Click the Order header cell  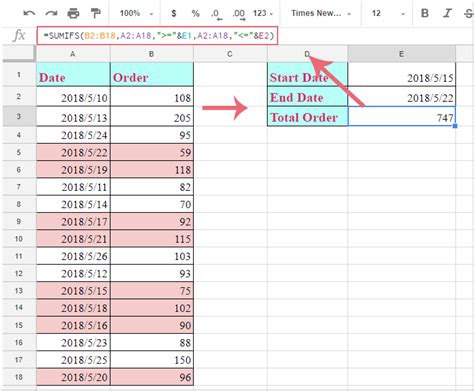(152, 74)
